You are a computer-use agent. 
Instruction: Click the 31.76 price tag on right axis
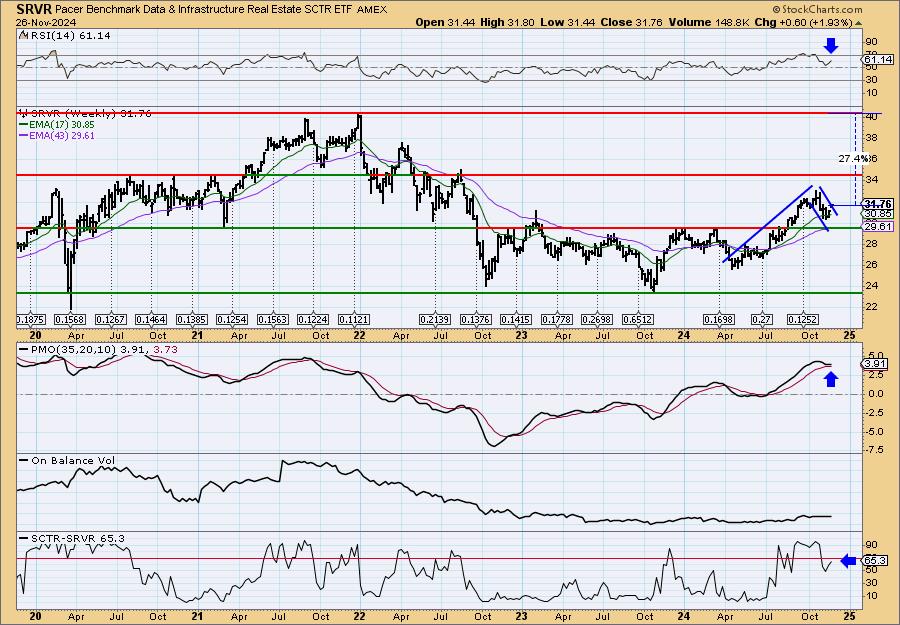coord(878,204)
